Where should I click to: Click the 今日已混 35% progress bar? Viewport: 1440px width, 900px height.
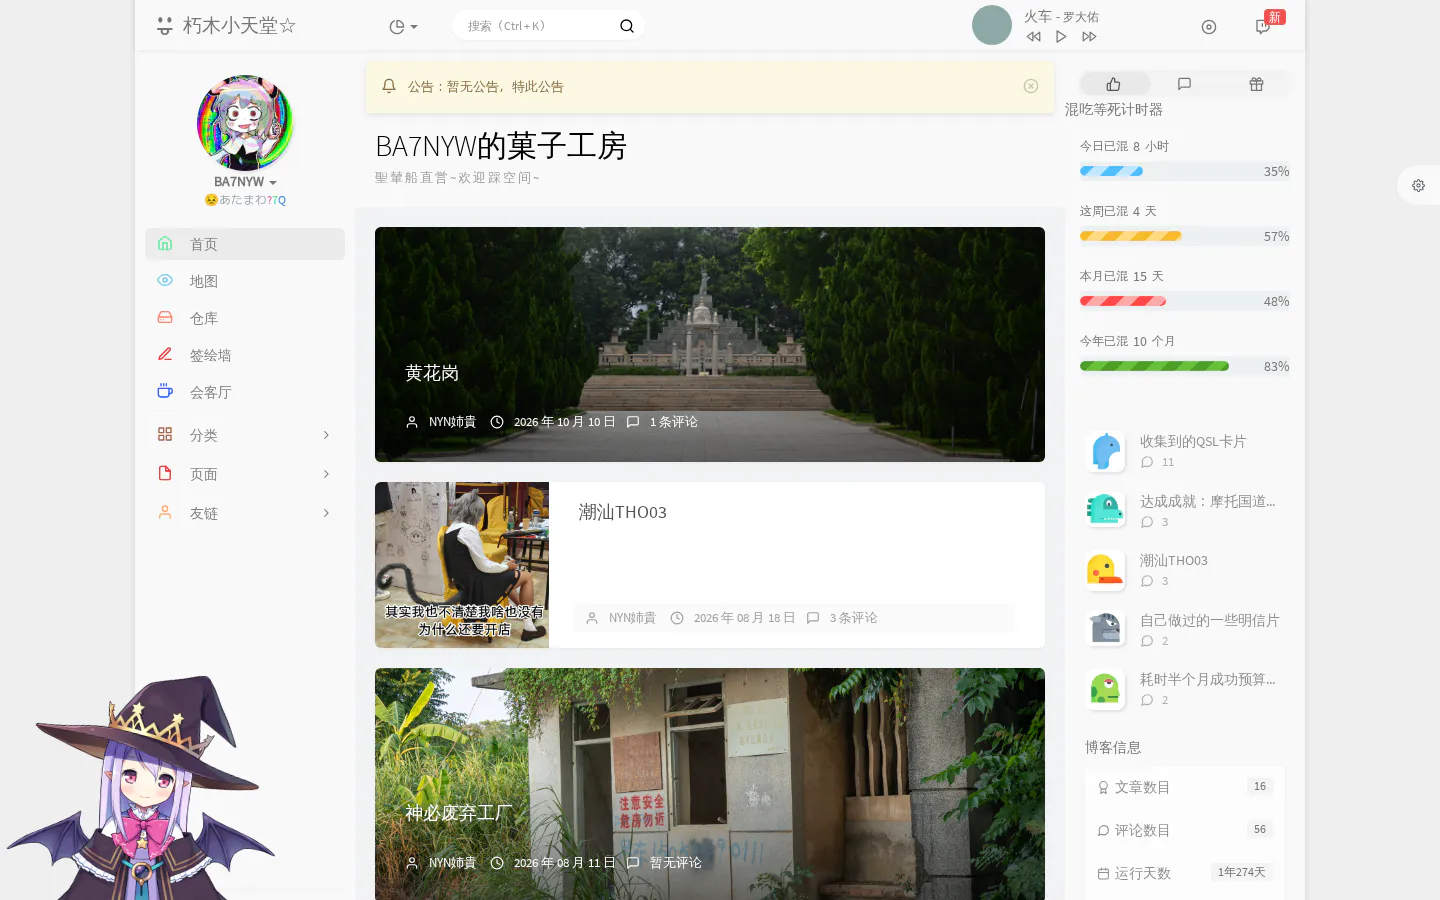[x=1185, y=171]
